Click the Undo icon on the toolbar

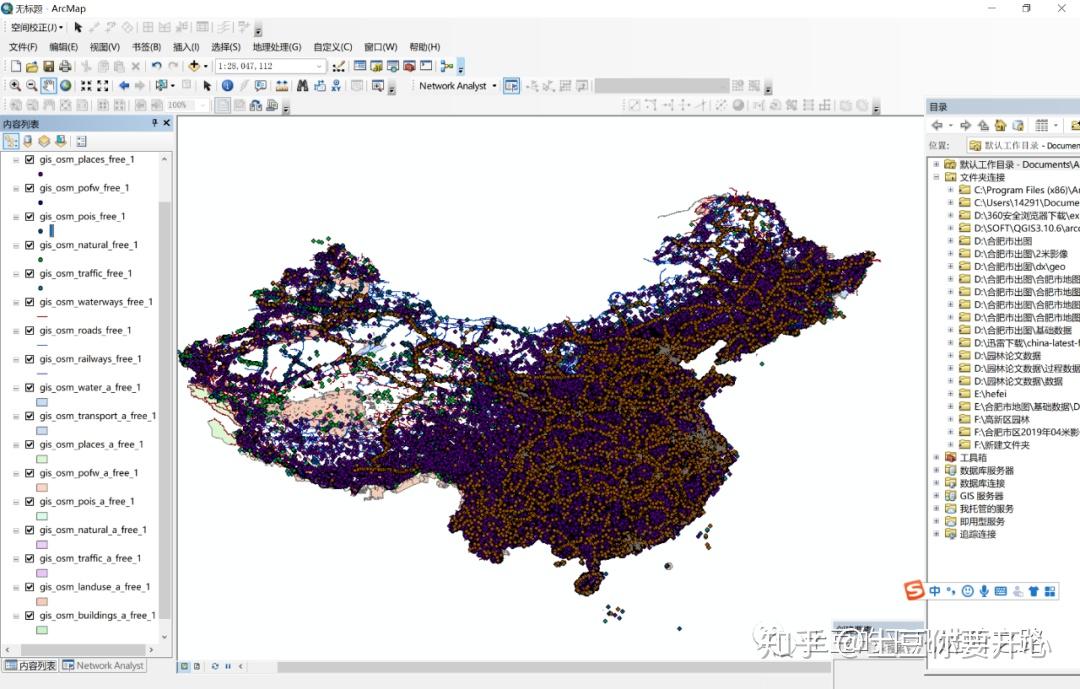point(157,65)
